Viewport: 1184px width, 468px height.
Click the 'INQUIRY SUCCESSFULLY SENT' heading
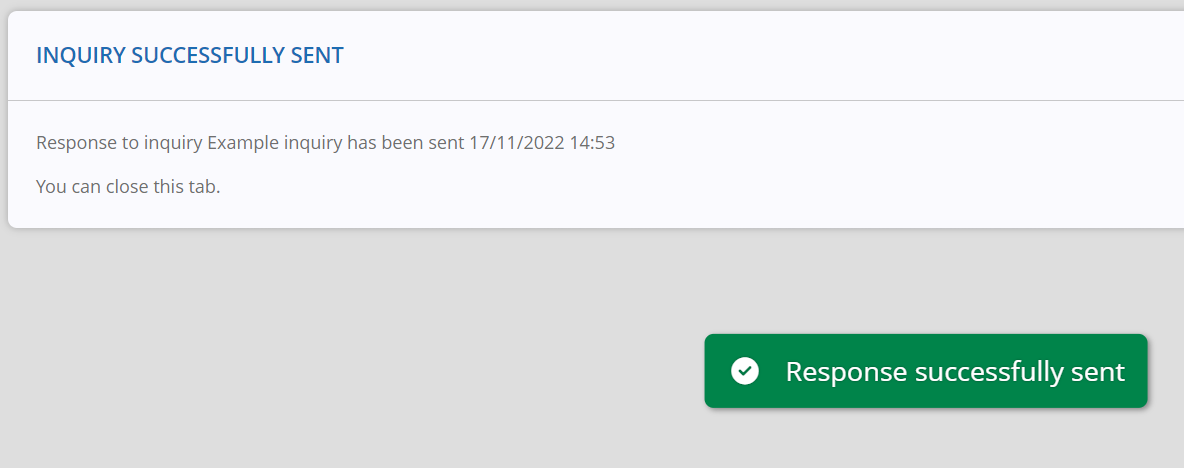(x=190, y=55)
